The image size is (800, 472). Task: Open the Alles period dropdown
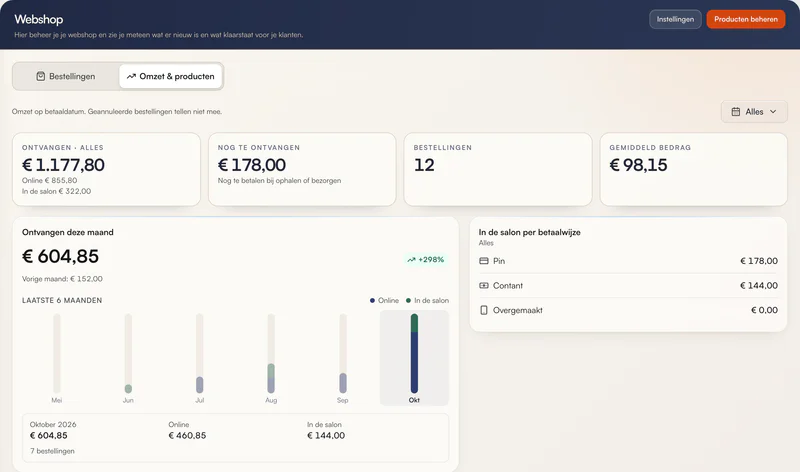click(754, 112)
